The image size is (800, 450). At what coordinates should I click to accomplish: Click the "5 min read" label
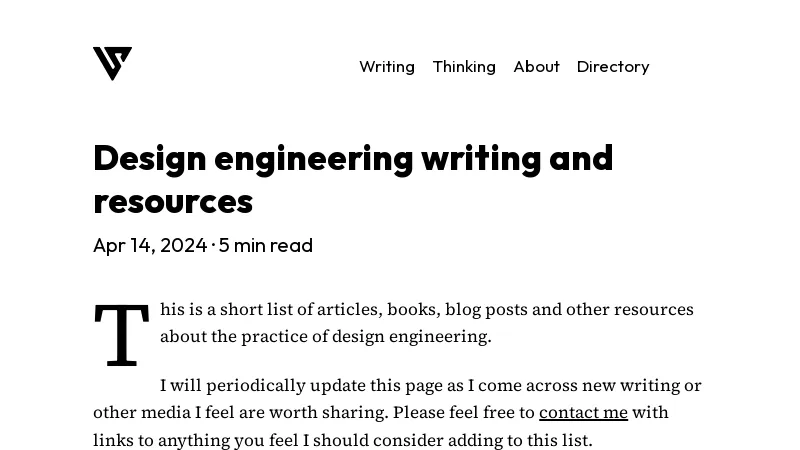click(266, 245)
